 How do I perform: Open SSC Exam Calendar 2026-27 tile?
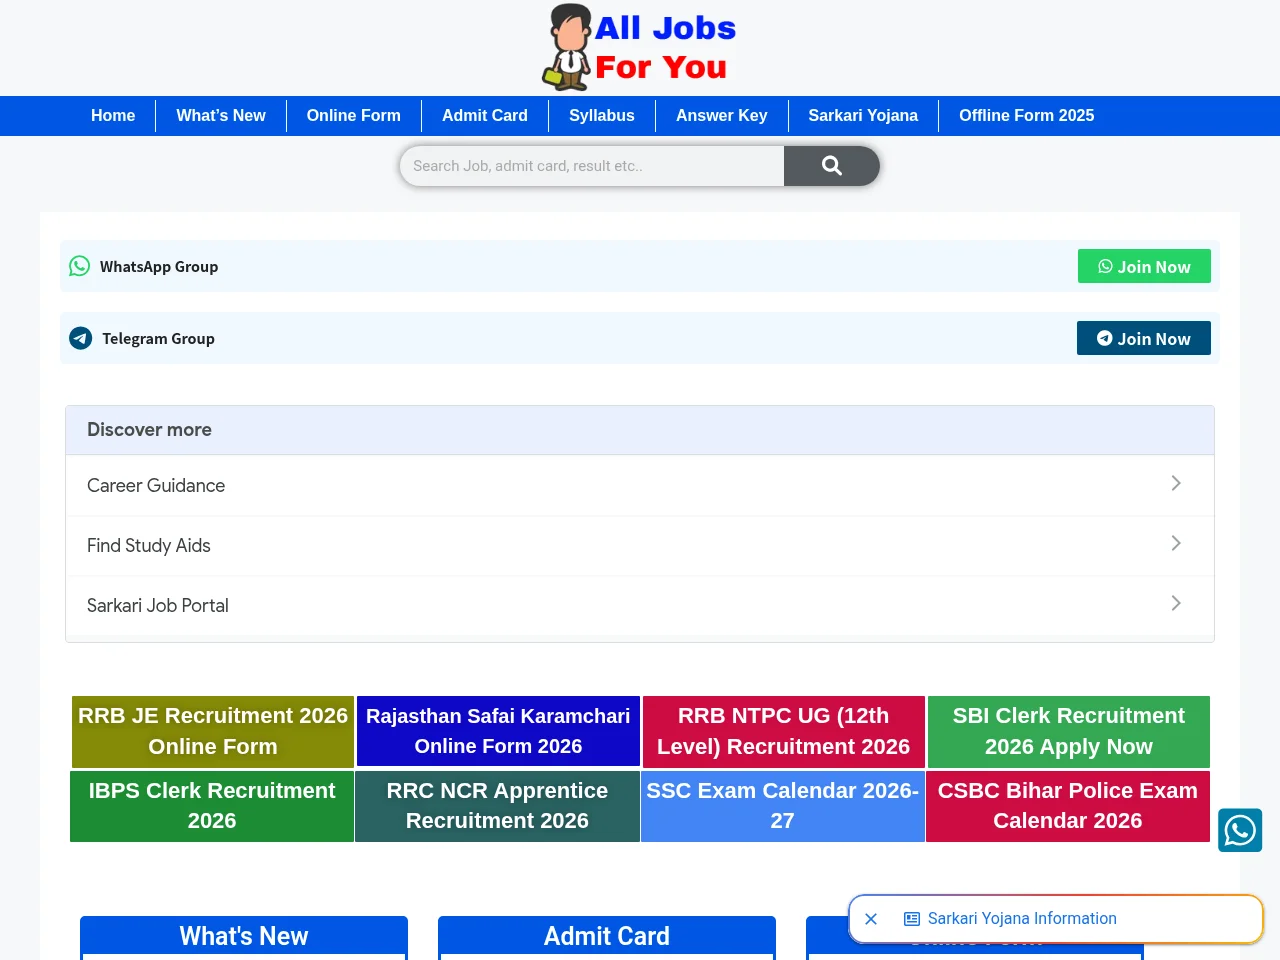click(x=783, y=806)
